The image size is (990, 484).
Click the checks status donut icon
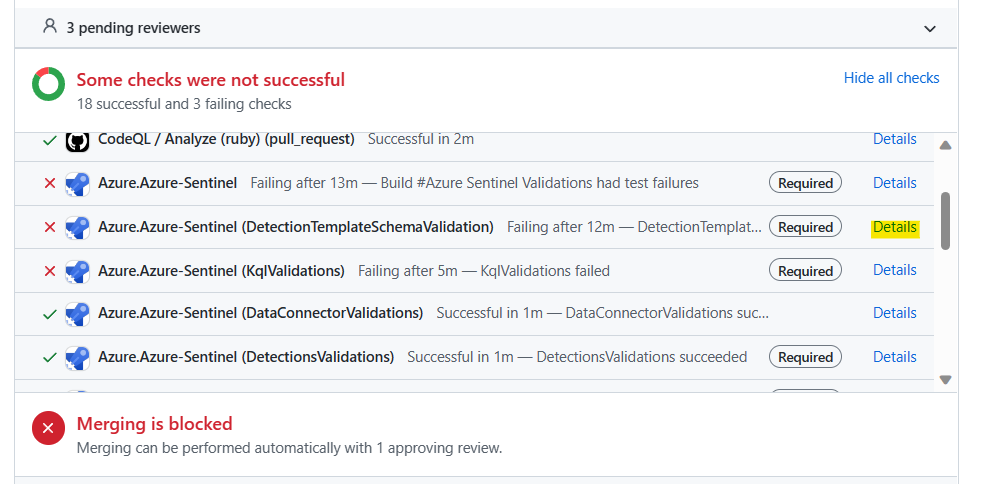[x=48, y=84]
